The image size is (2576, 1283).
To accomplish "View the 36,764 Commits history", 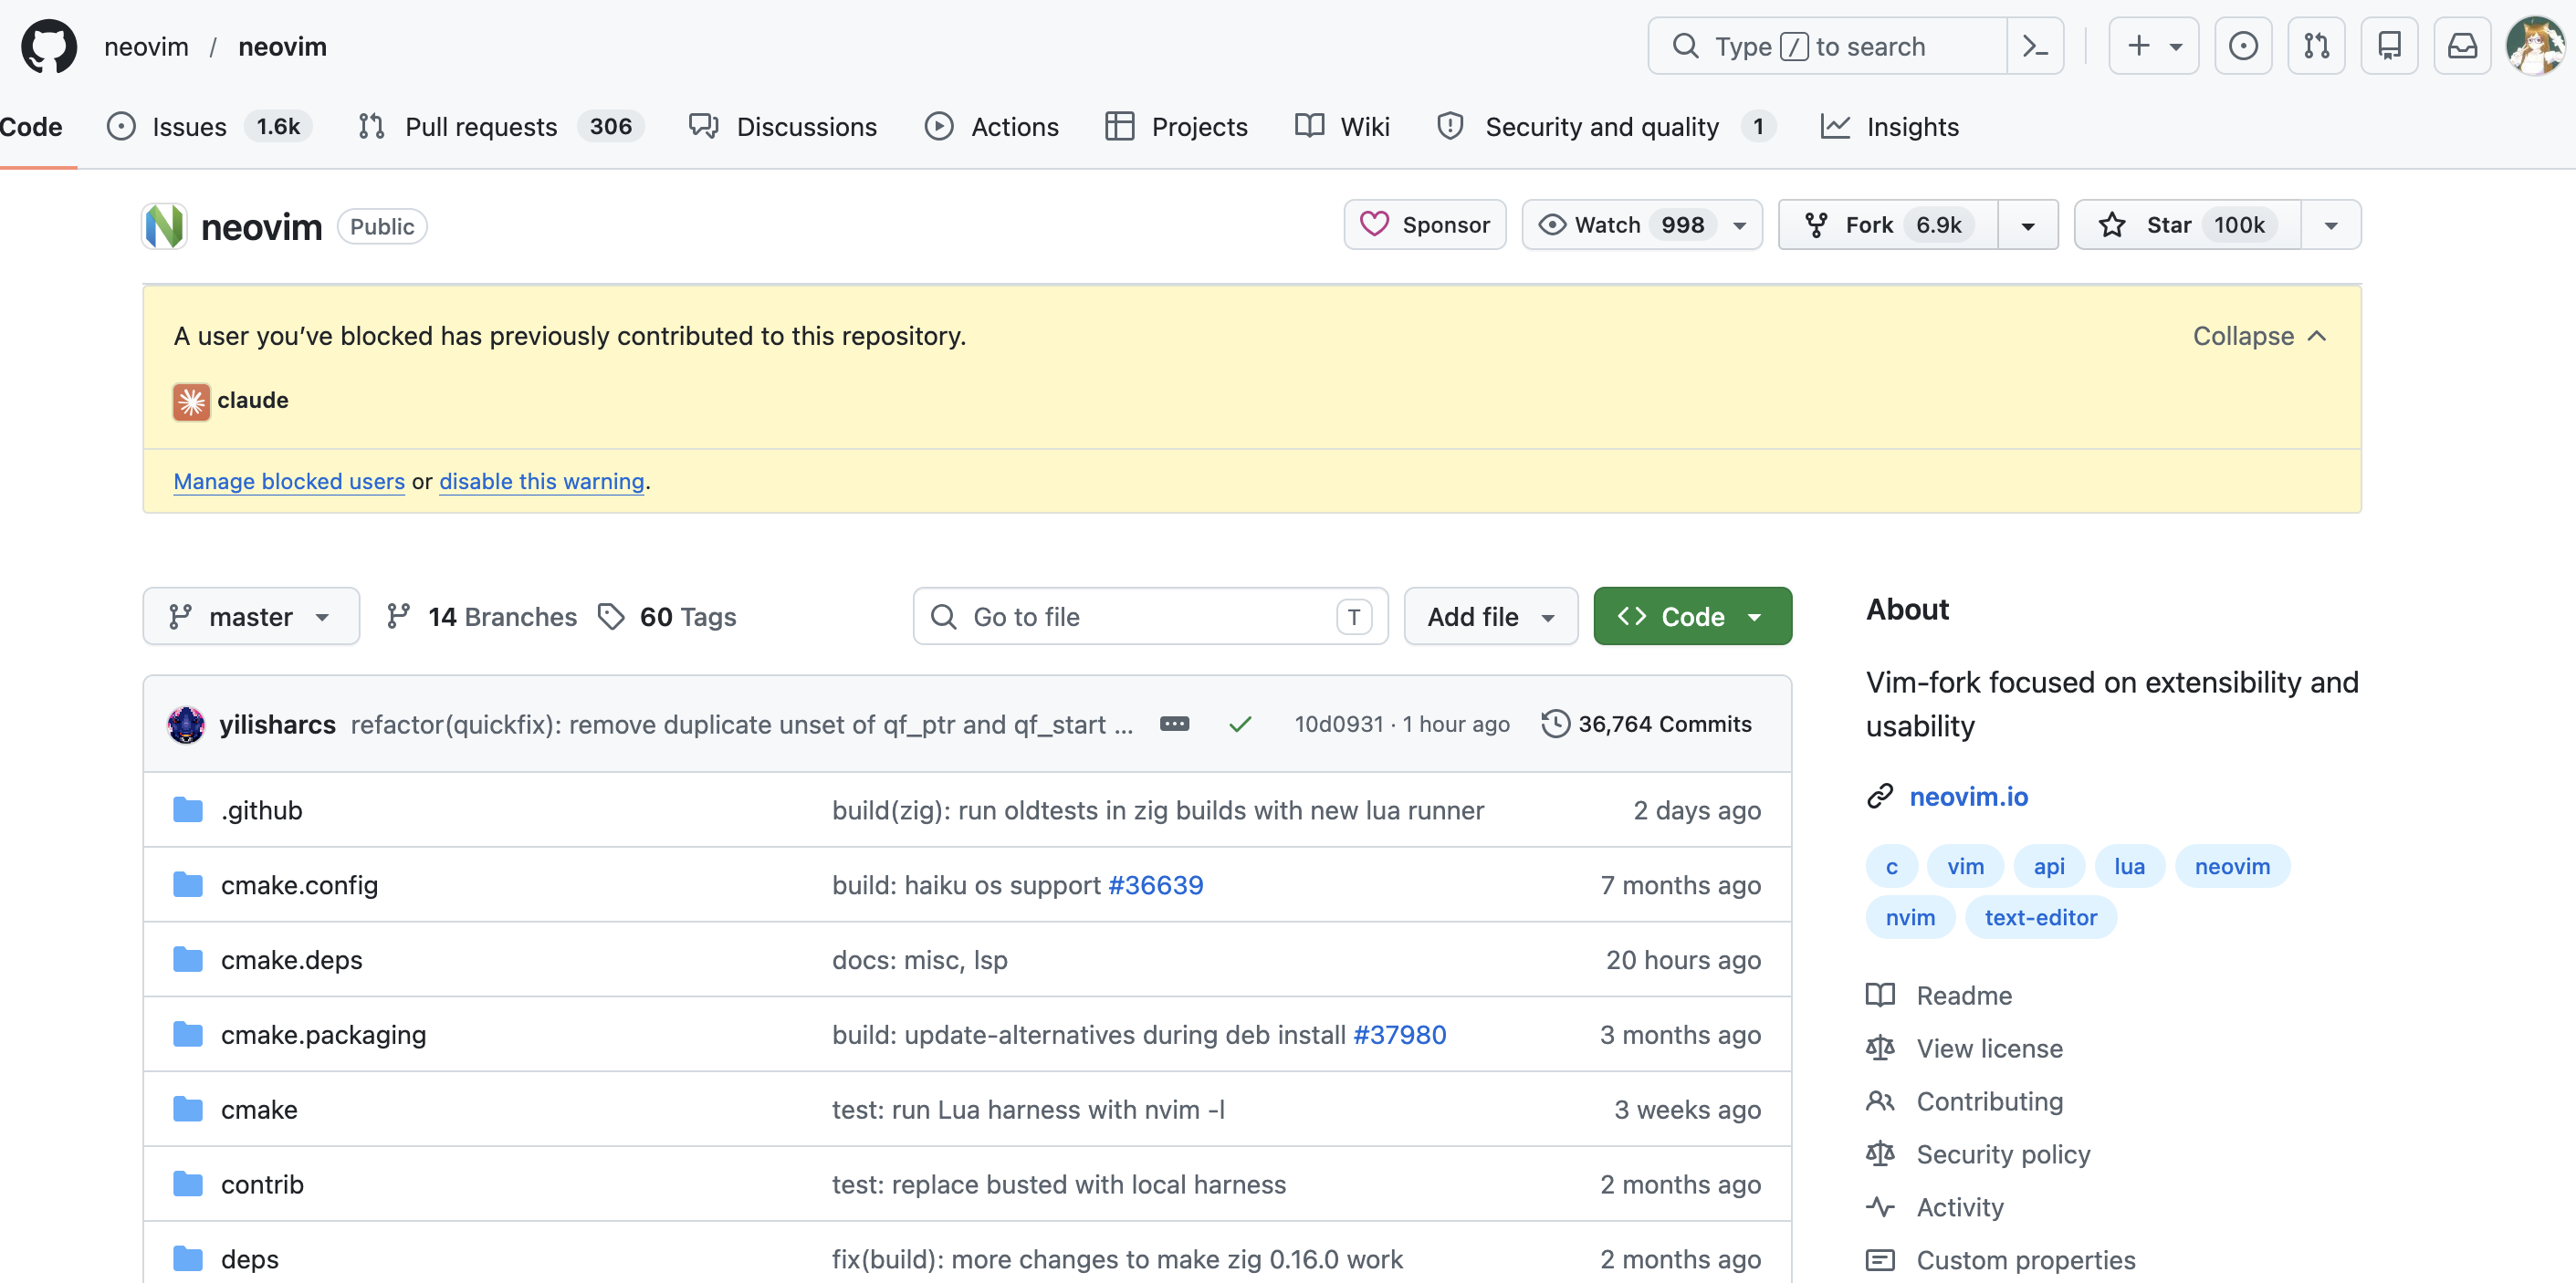I will pyautogui.click(x=1646, y=724).
